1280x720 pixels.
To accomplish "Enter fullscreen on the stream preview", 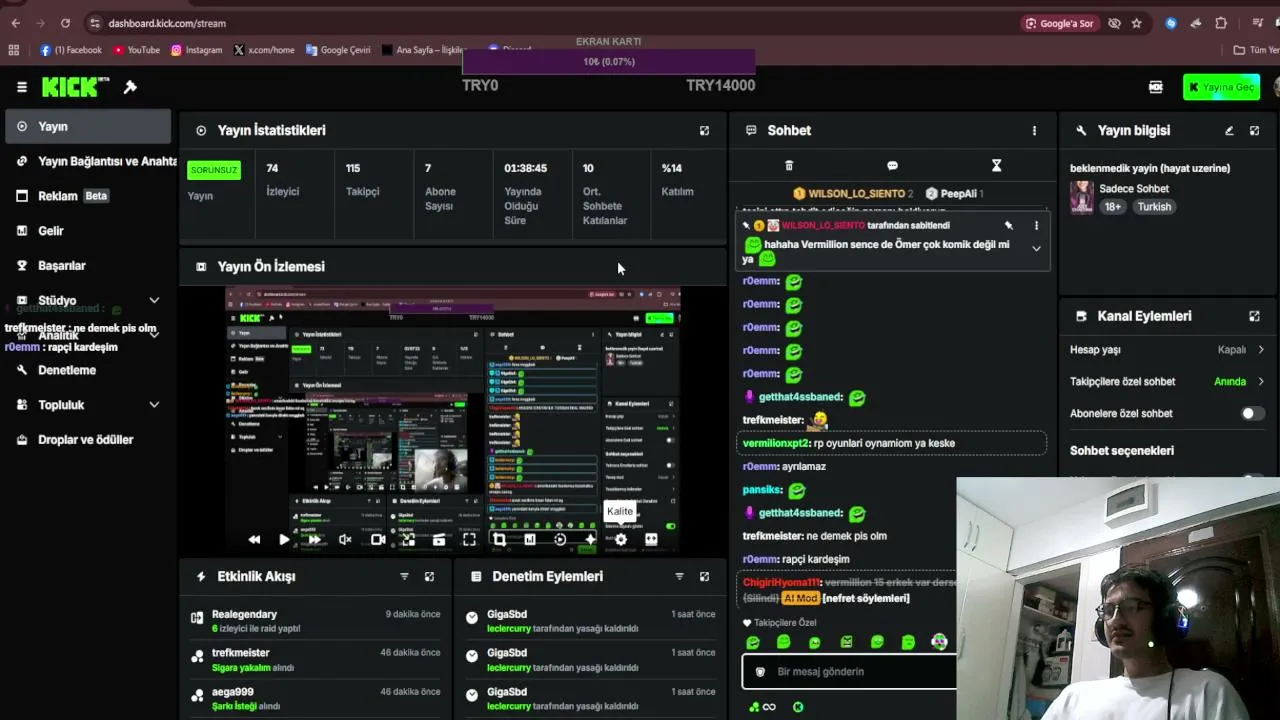I will click(469, 539).
